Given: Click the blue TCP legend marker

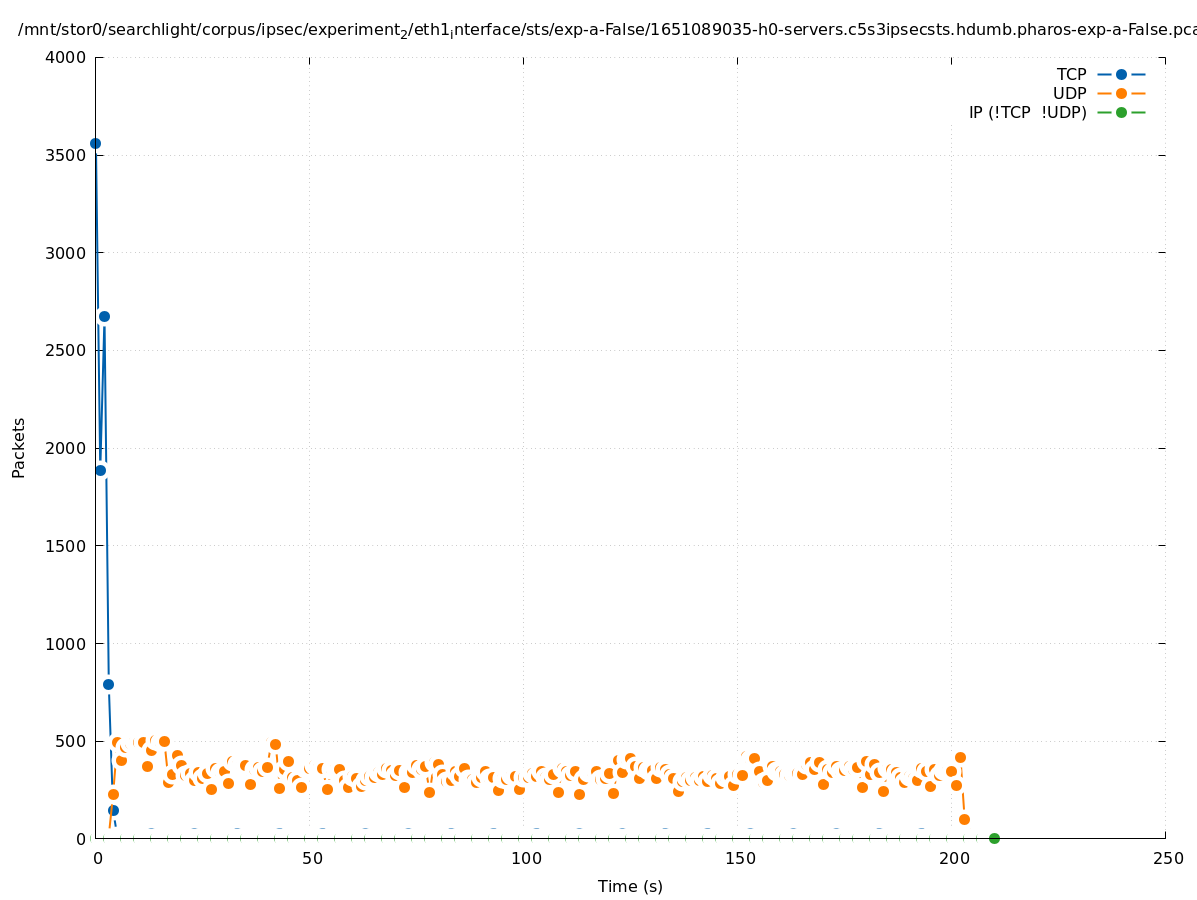Looking at the screenshot, I should click(1121, 74).
